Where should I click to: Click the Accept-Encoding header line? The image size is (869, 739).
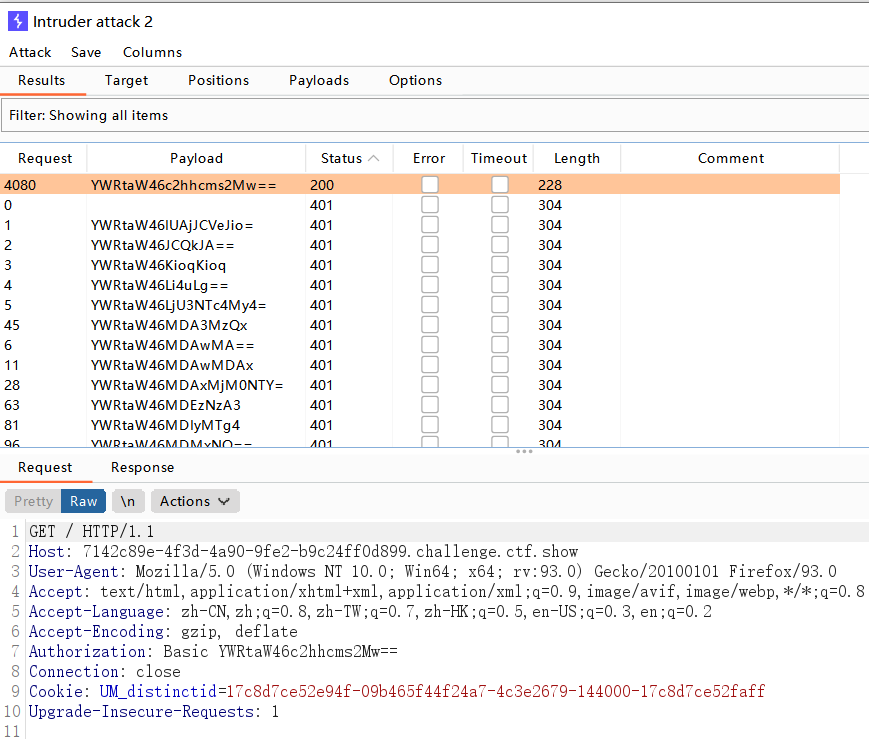pos(163,631)
